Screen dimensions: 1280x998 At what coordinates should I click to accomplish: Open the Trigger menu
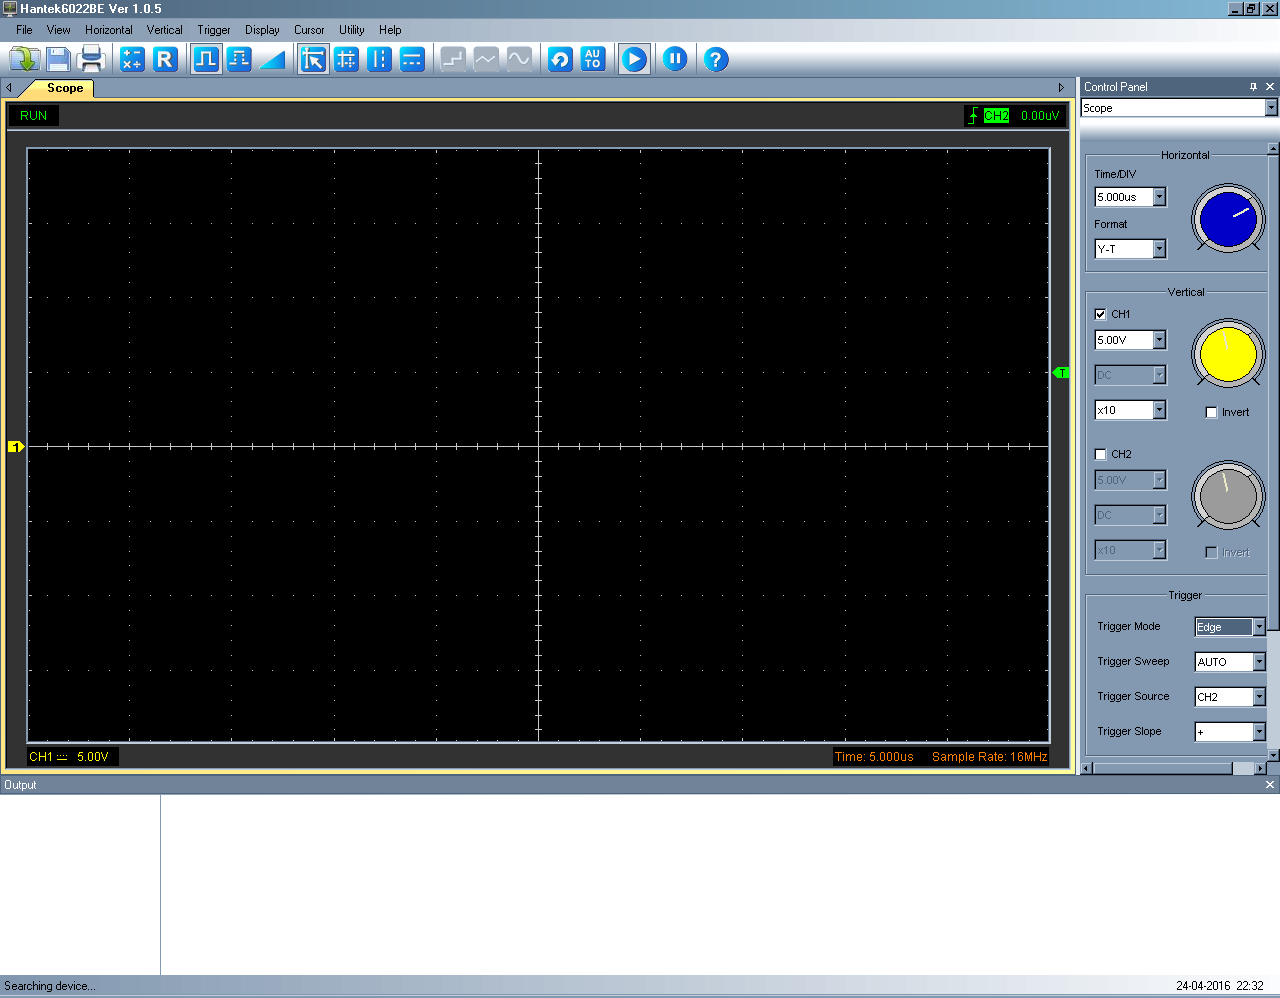213,30
